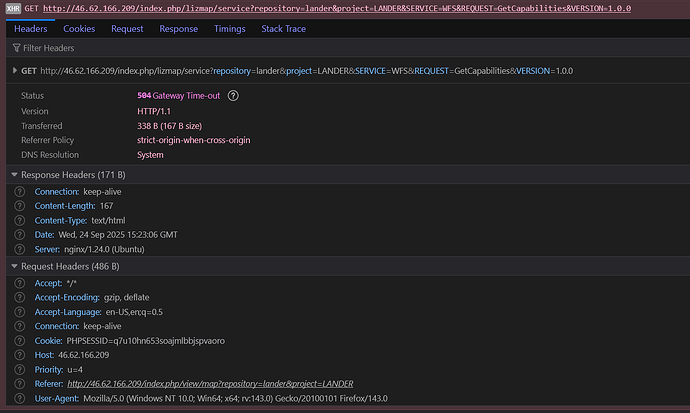Click help icon beside Accept-Encoding header
Image resolution: width=690 pixels, height=413 pixels.
[20, 298]
